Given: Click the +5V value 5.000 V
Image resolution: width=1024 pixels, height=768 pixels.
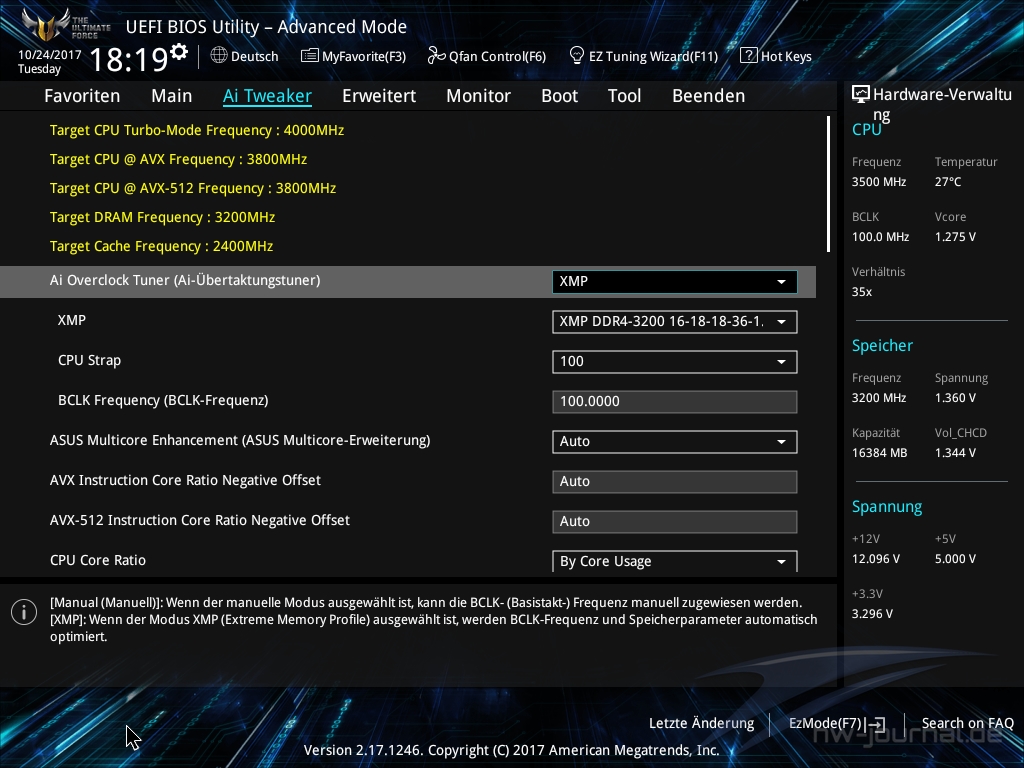Looking at the screenshot, I should coord(955,559).
